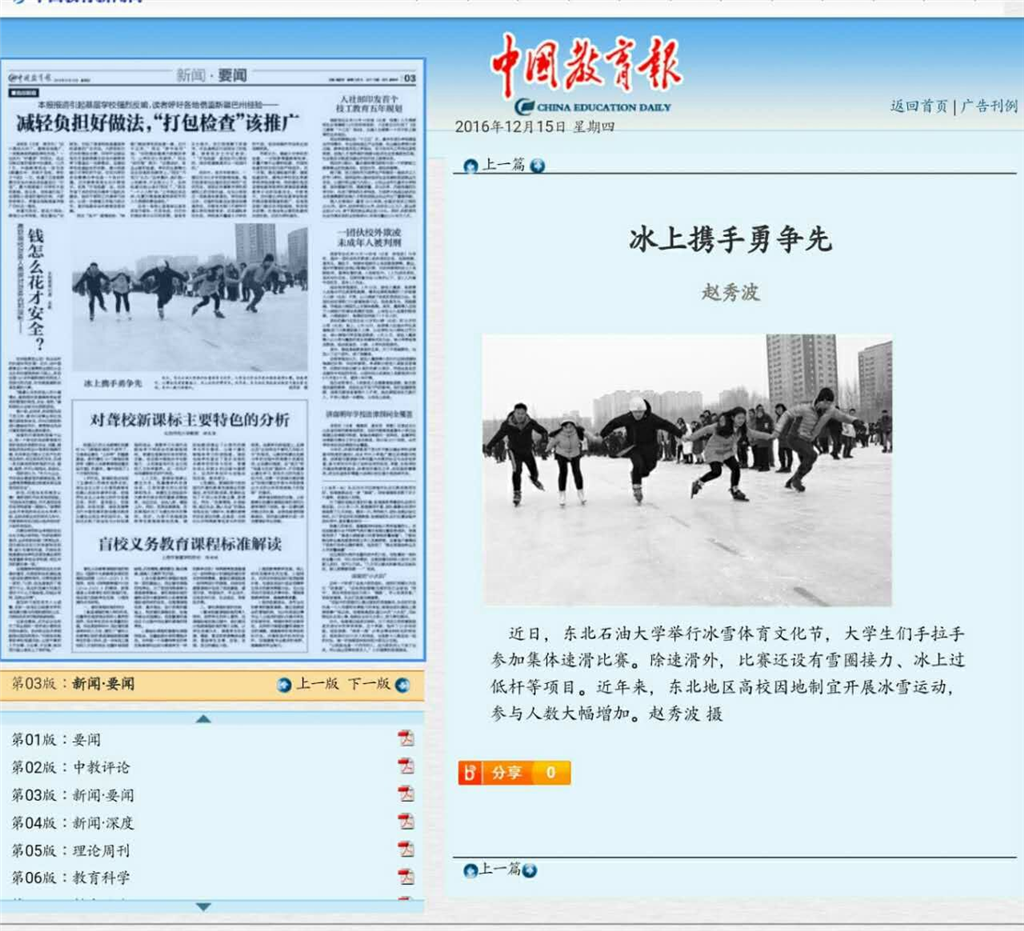The image size is (1024, 931).
Task: Click the up arrow icon before top 上一篇
Action: pyautogui.click(x=470, y=166)
